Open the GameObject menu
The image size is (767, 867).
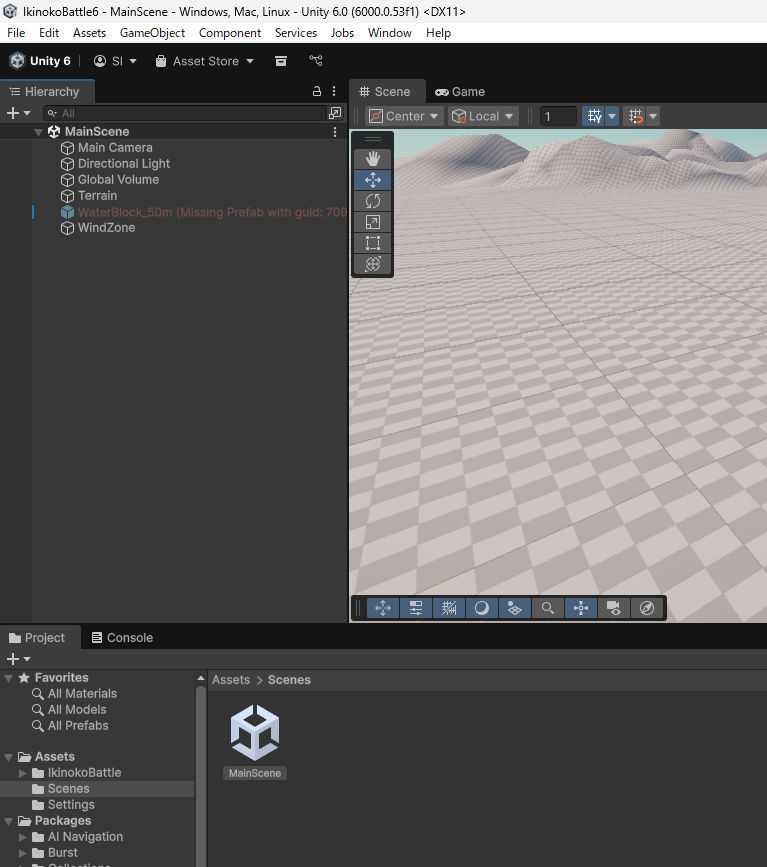tap(152, 33)
